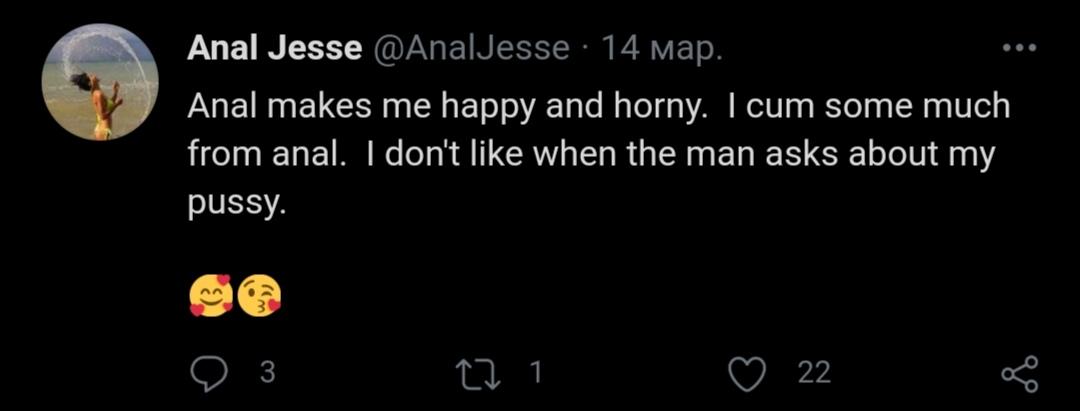Click the reply count showing 3
The height and width of the screenshot is (411, 1080).
pos(266,374)
